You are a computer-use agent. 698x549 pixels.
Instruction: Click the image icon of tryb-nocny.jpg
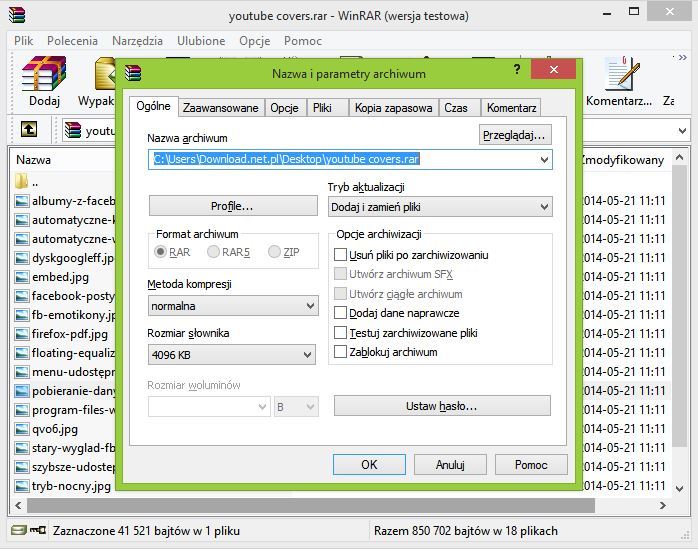coord(21,486)
